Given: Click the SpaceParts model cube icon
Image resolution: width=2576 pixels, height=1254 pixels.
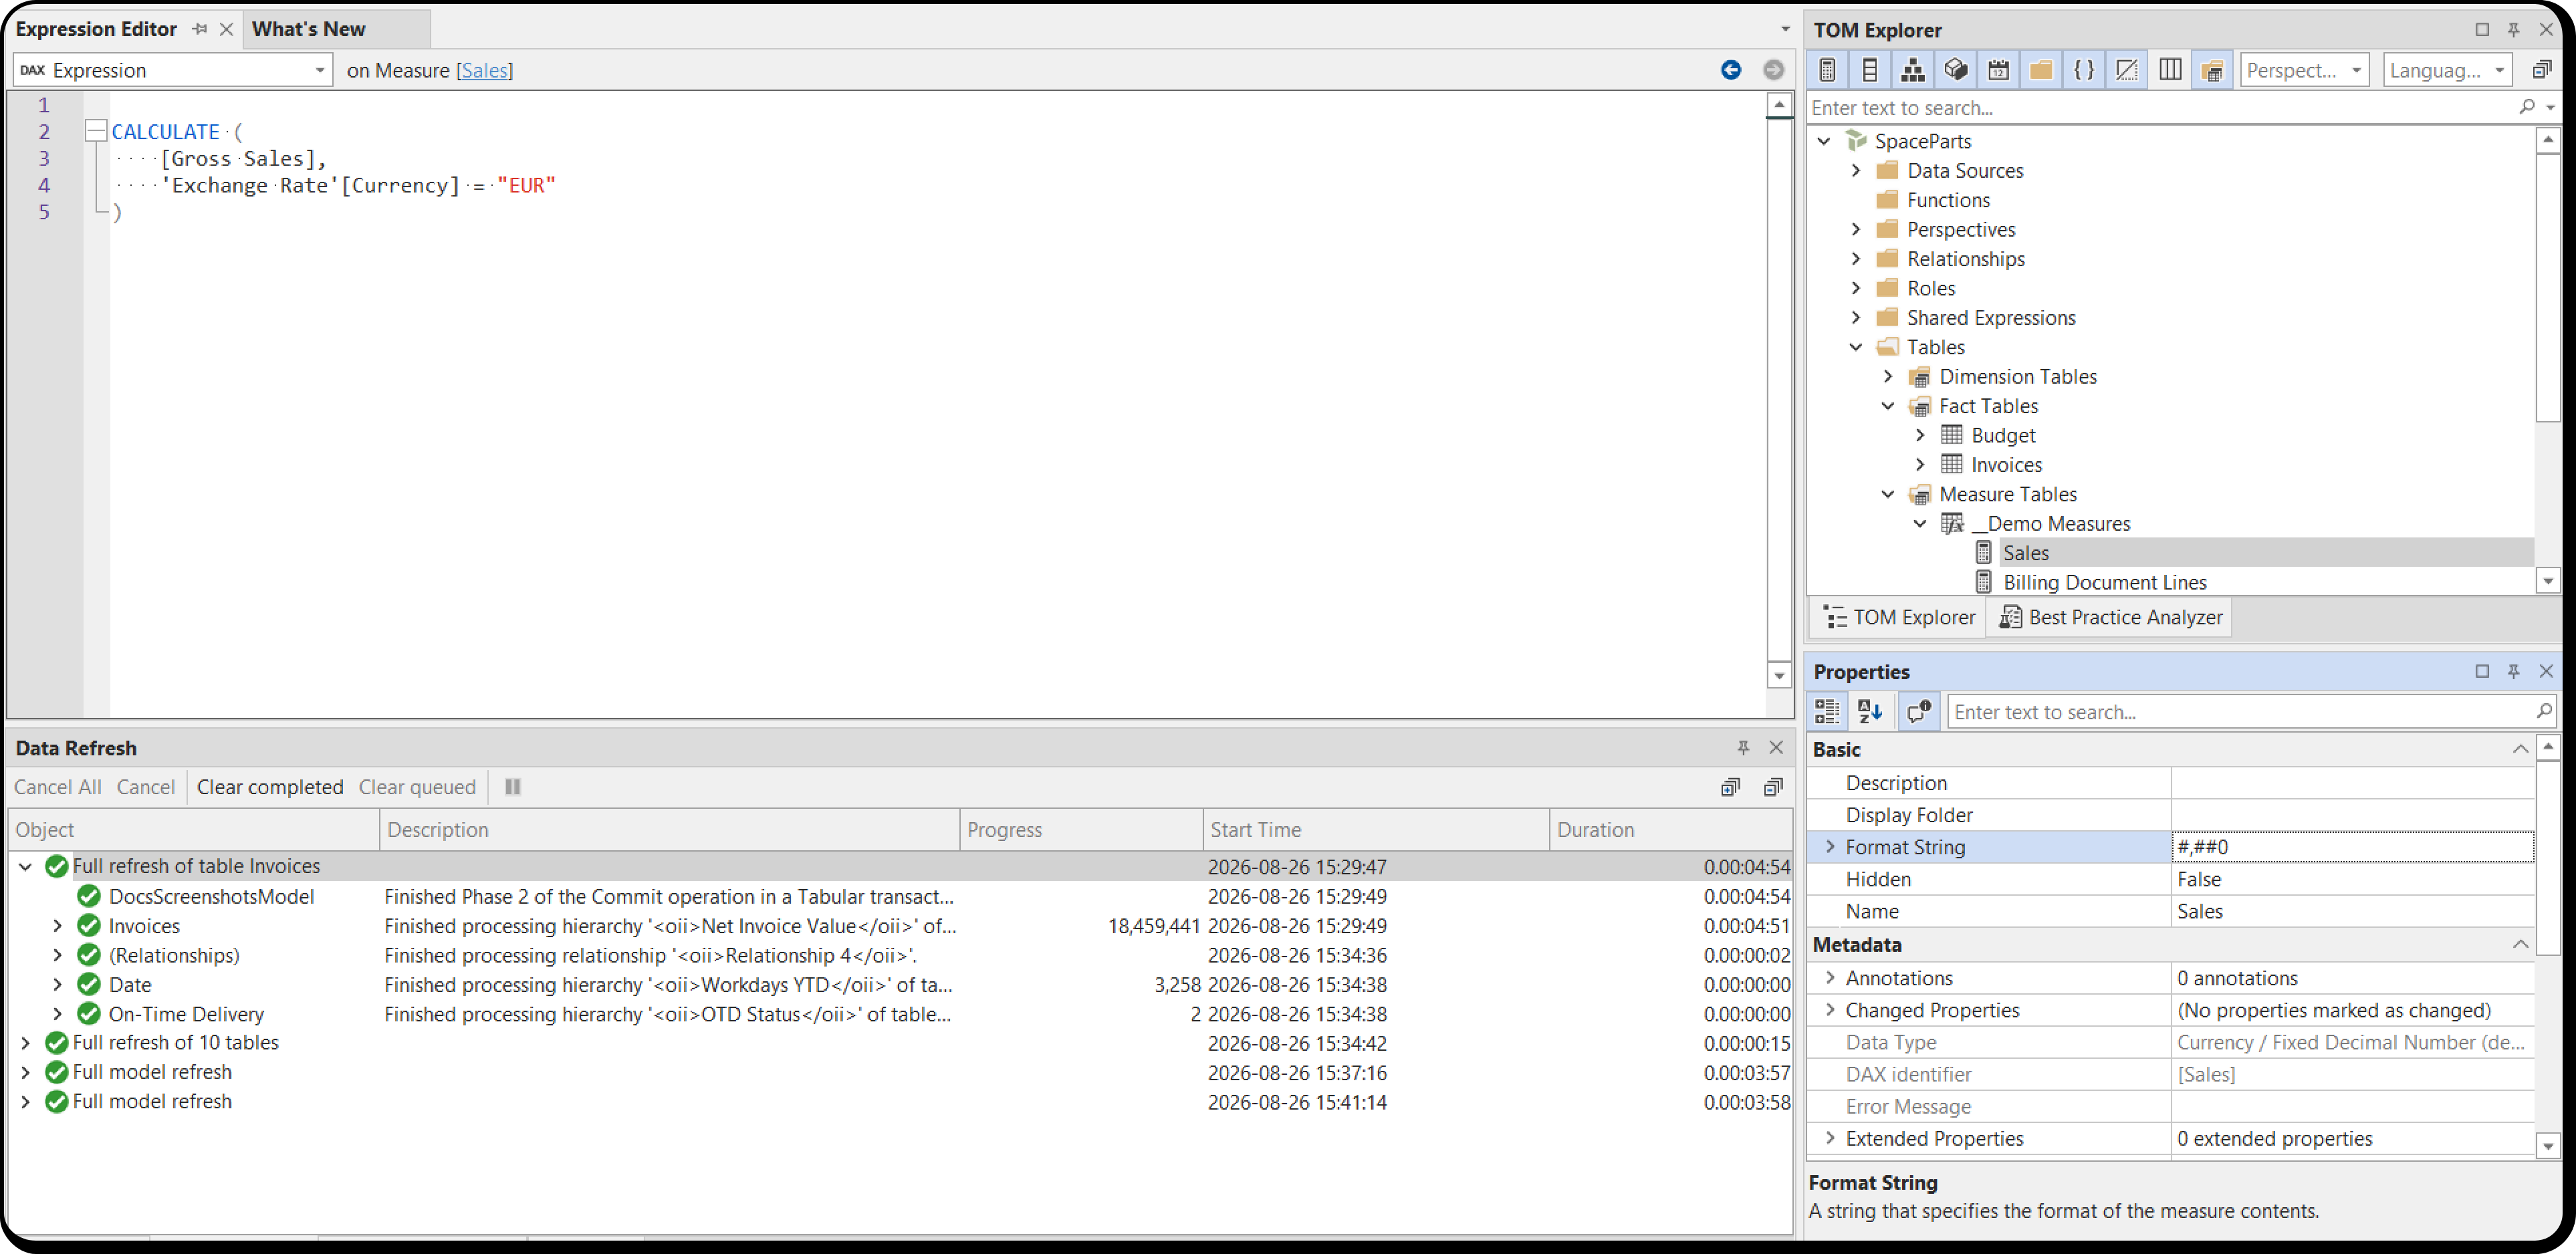Looking at the screenshot, I should [x=1856, y=141].
